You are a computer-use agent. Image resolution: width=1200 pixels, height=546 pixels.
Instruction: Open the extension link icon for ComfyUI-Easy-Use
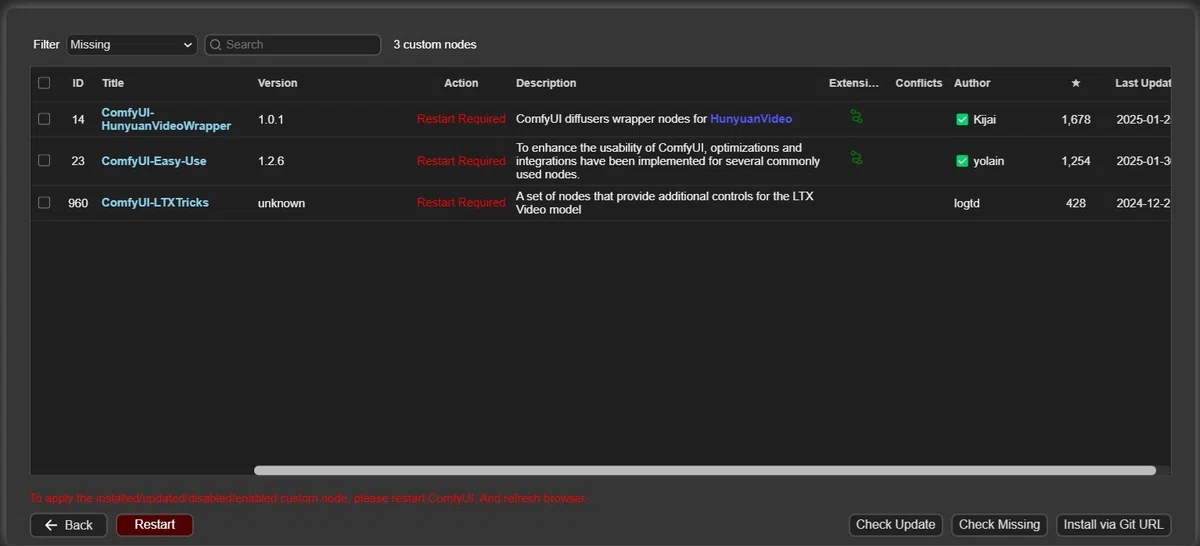point(856,158)
